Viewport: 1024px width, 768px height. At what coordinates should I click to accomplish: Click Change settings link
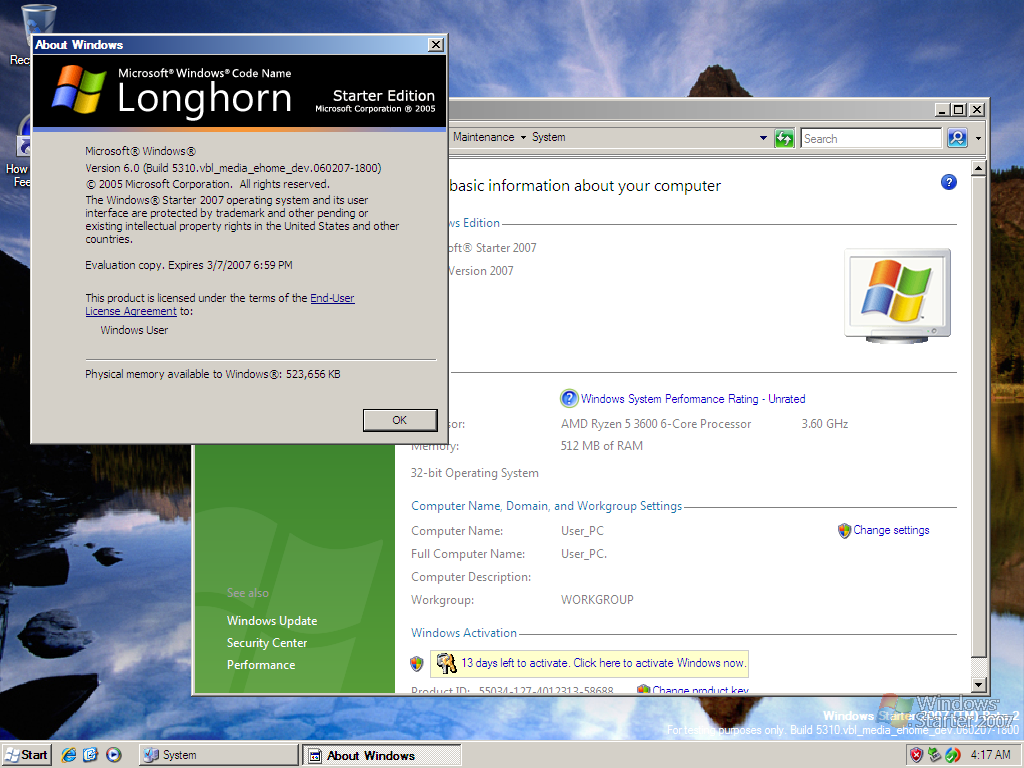(891, 530)
